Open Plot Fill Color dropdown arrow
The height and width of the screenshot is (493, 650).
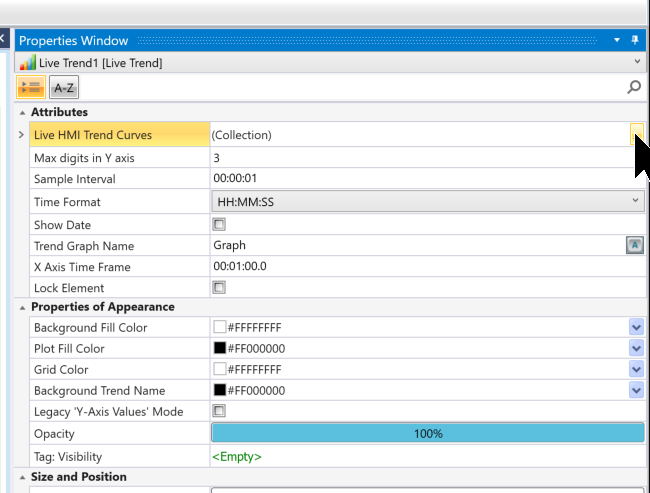pyautogui.click(x=636, y=348)
